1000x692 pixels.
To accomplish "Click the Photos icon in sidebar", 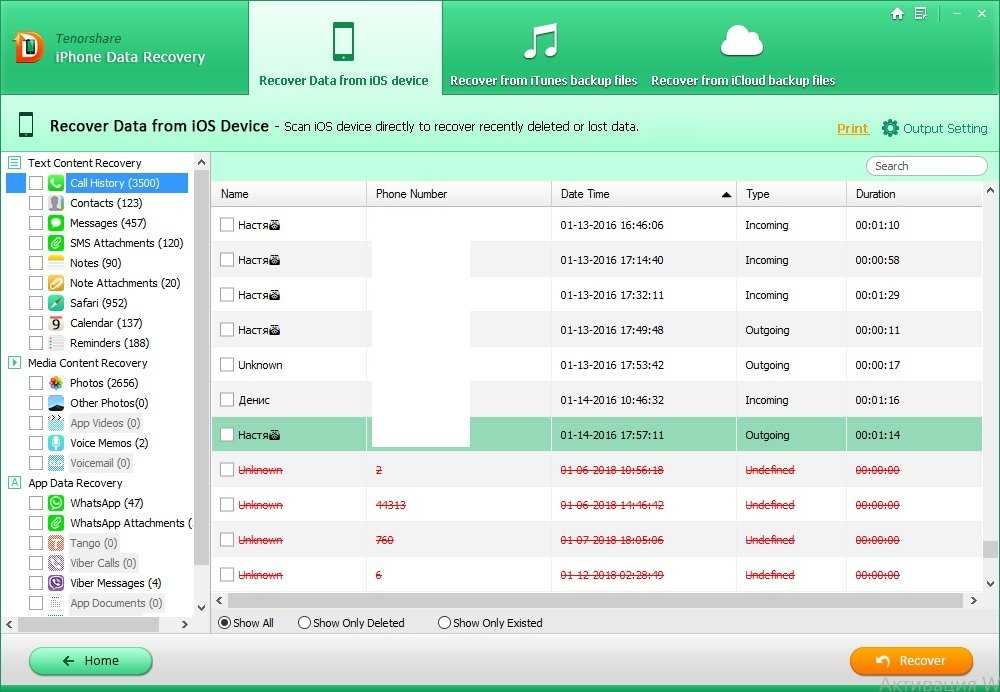I will [x=56, y=383].
